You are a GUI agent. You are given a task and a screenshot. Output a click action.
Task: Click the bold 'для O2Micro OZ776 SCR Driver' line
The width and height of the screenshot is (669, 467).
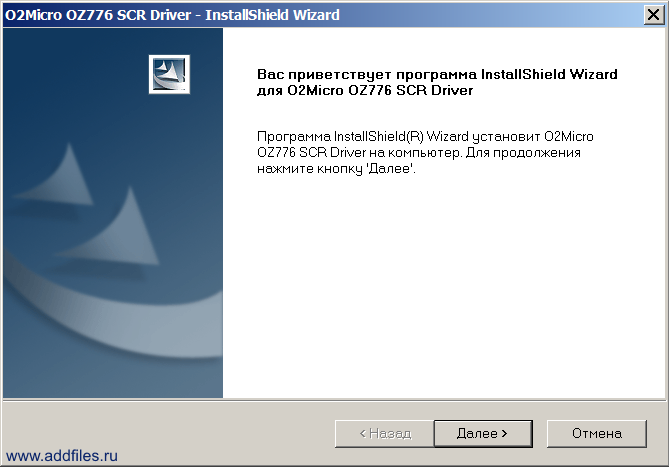364,91
